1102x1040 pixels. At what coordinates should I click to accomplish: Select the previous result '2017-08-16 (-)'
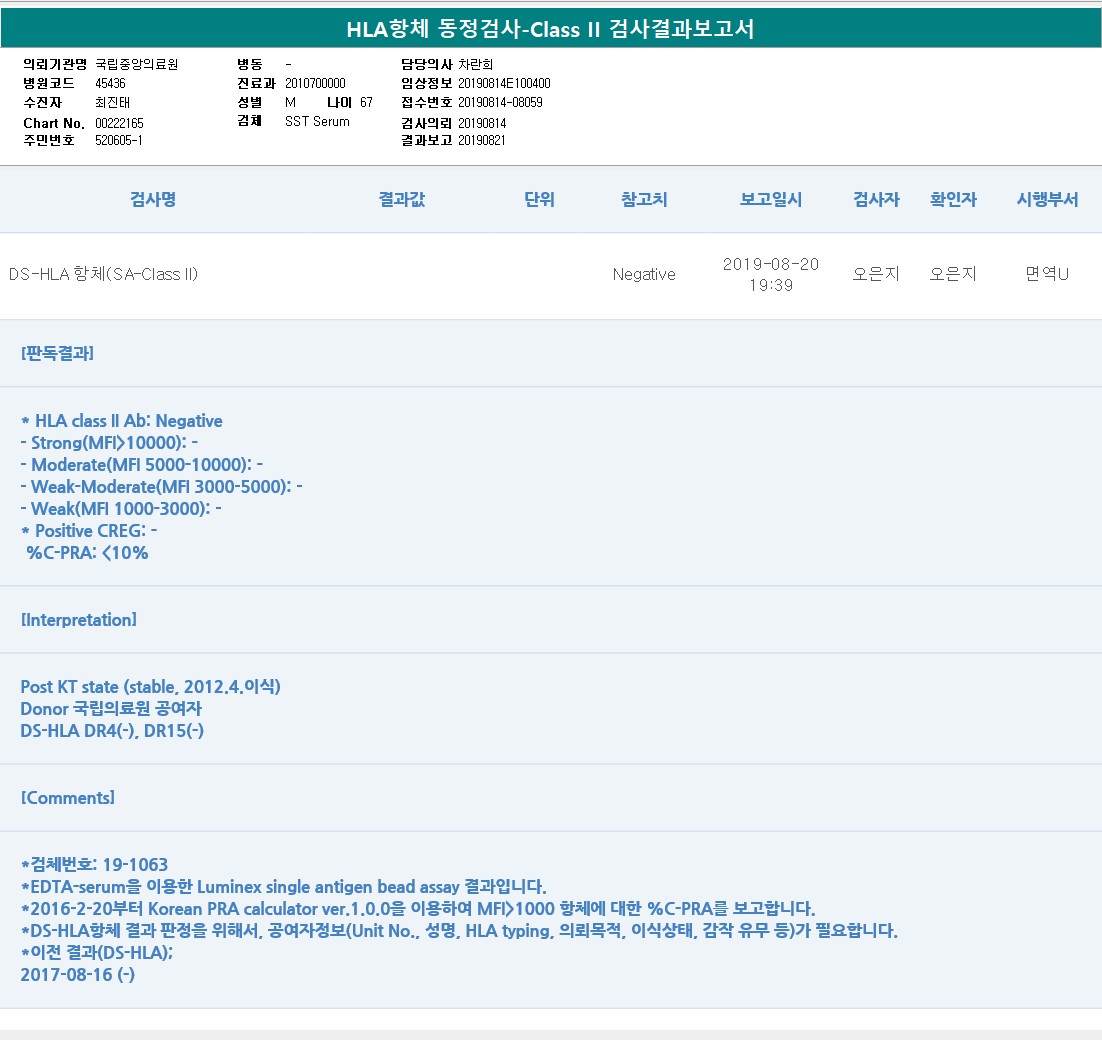pyautogui.click(x=77, y=975)
